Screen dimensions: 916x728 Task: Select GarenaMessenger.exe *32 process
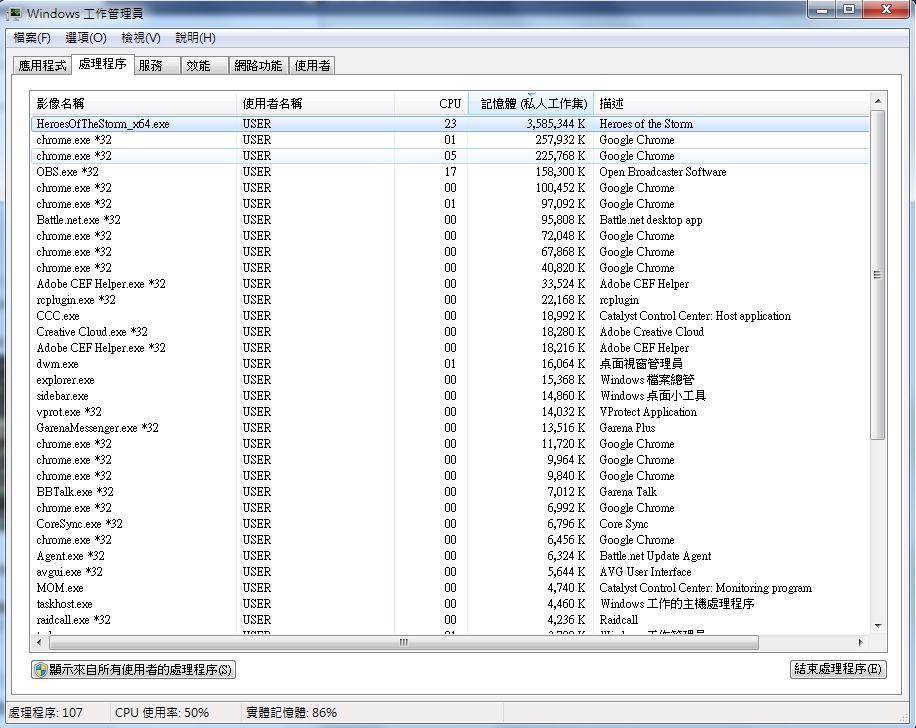point(450,428)
